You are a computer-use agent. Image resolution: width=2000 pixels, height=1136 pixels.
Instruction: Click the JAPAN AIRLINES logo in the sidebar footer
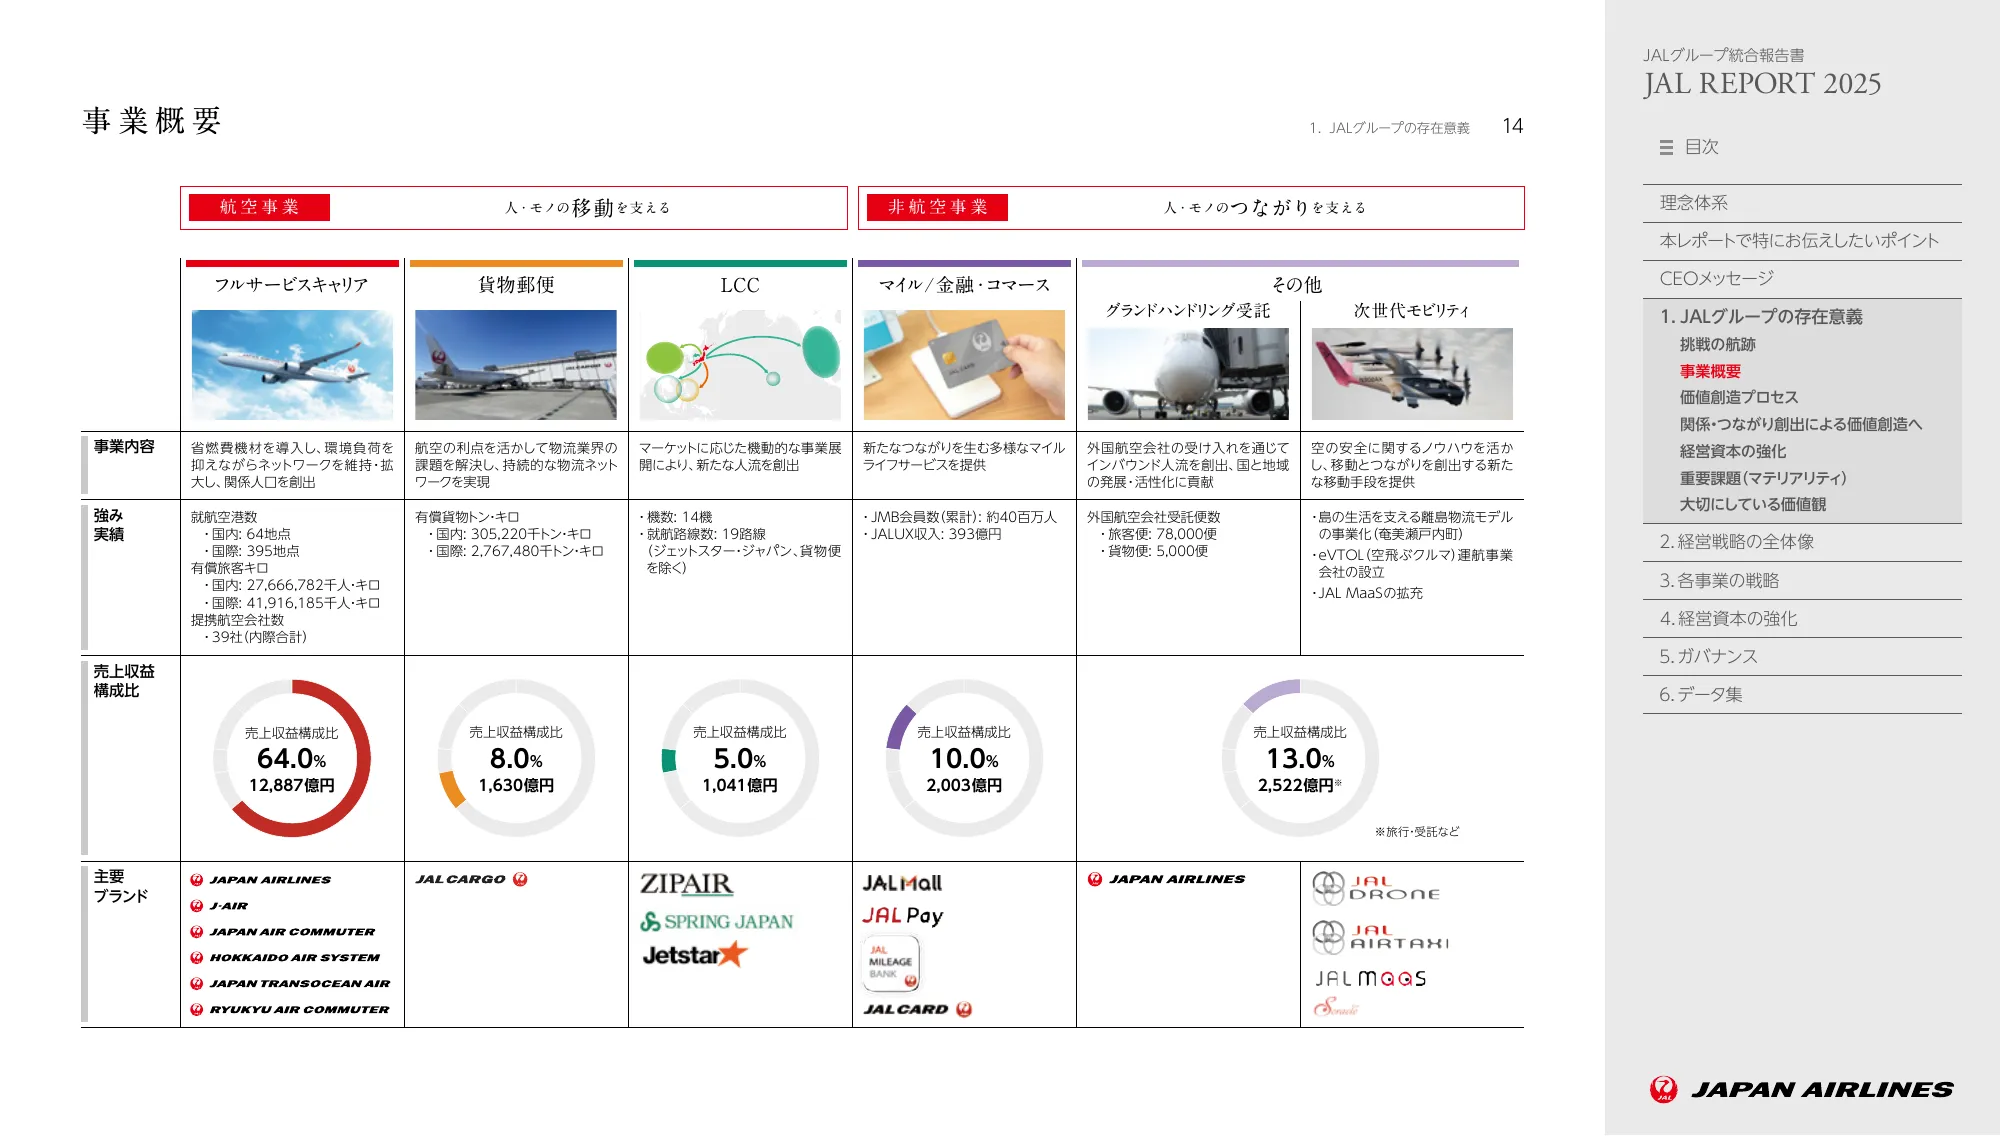pyautogui.click(x=1801, y=1089)
